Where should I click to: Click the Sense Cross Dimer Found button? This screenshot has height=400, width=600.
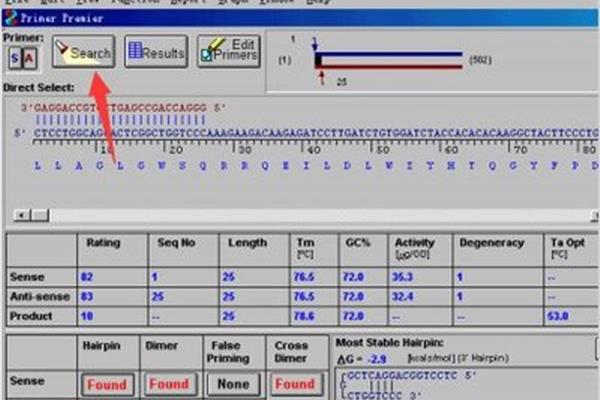tap(296, 384)
